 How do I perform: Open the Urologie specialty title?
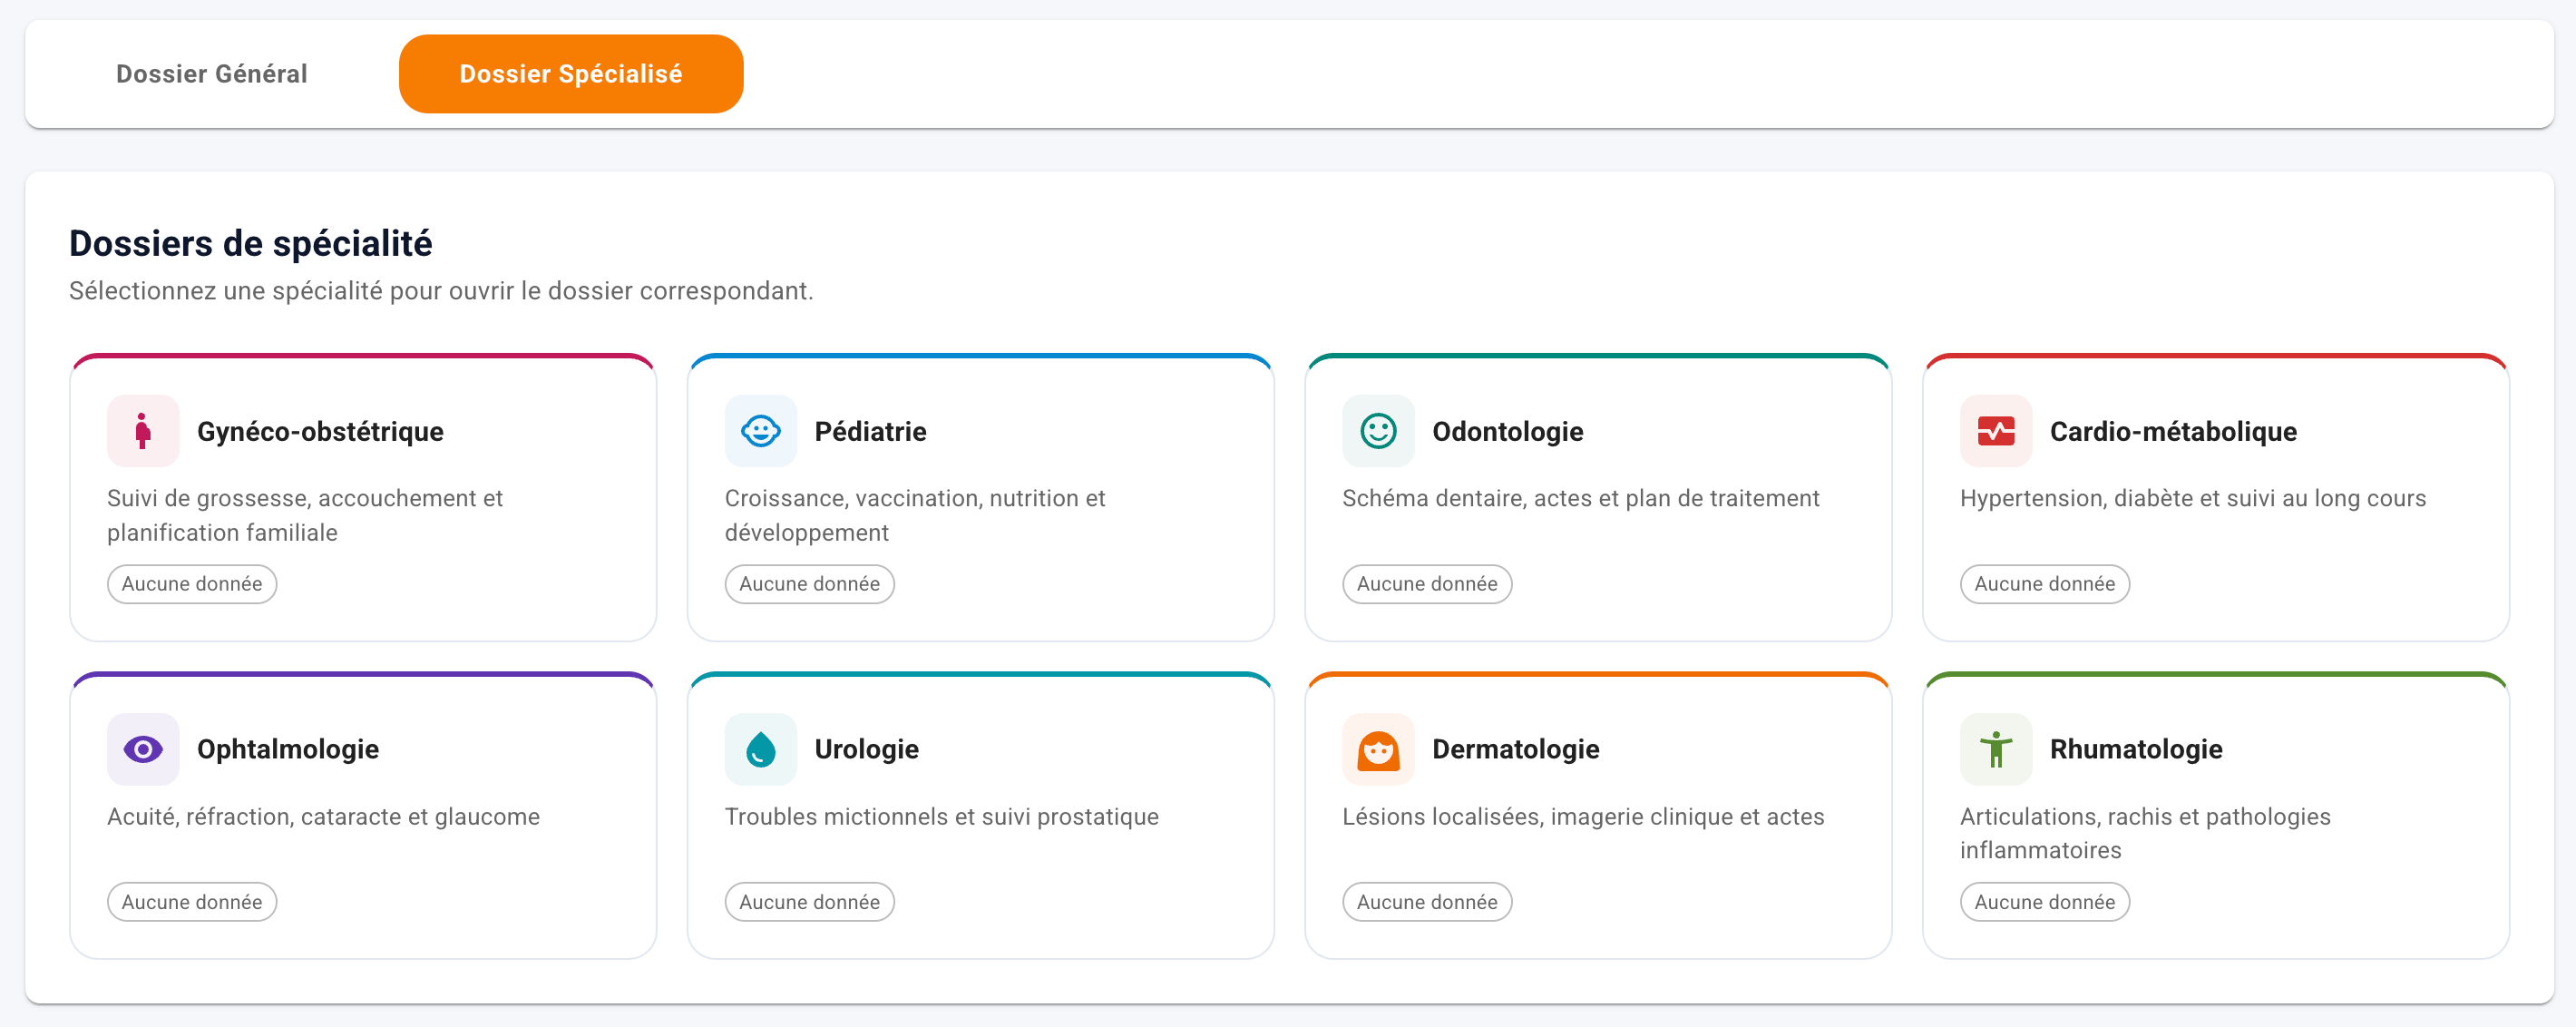pos(866,749)
